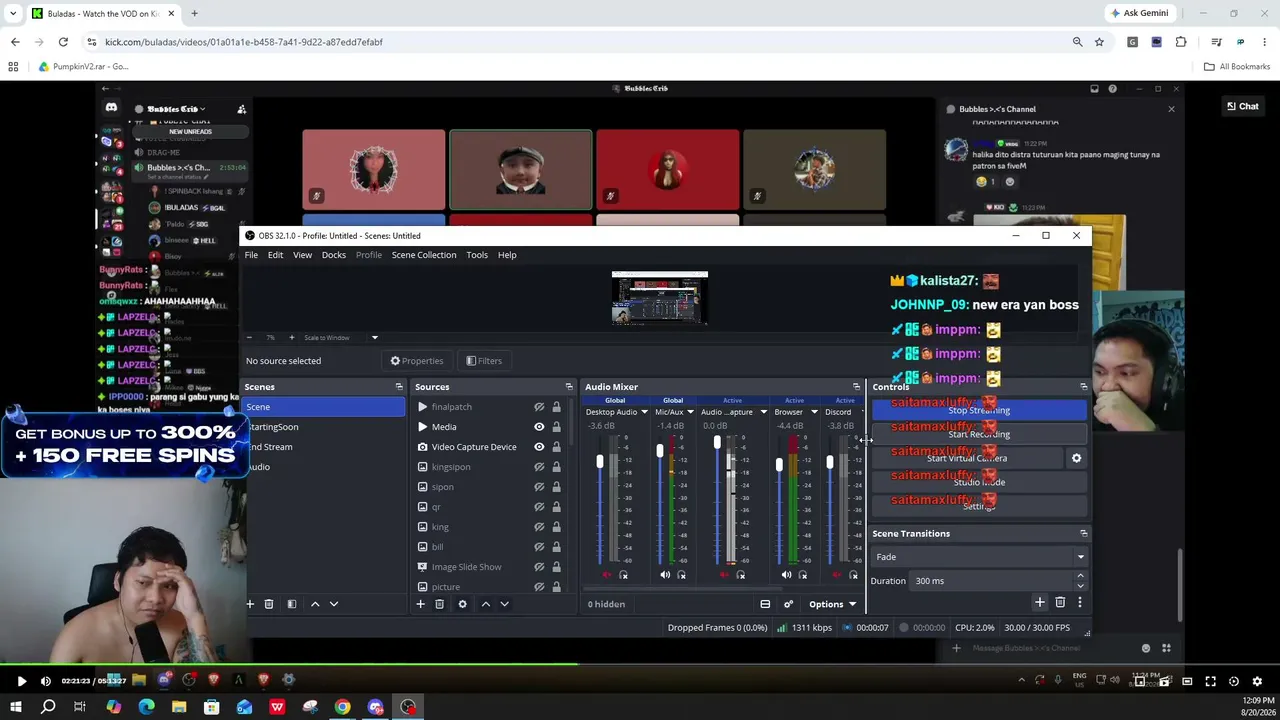Adjust the Mic/Aux volume slider
The image size is (1280, 720).
660,452
